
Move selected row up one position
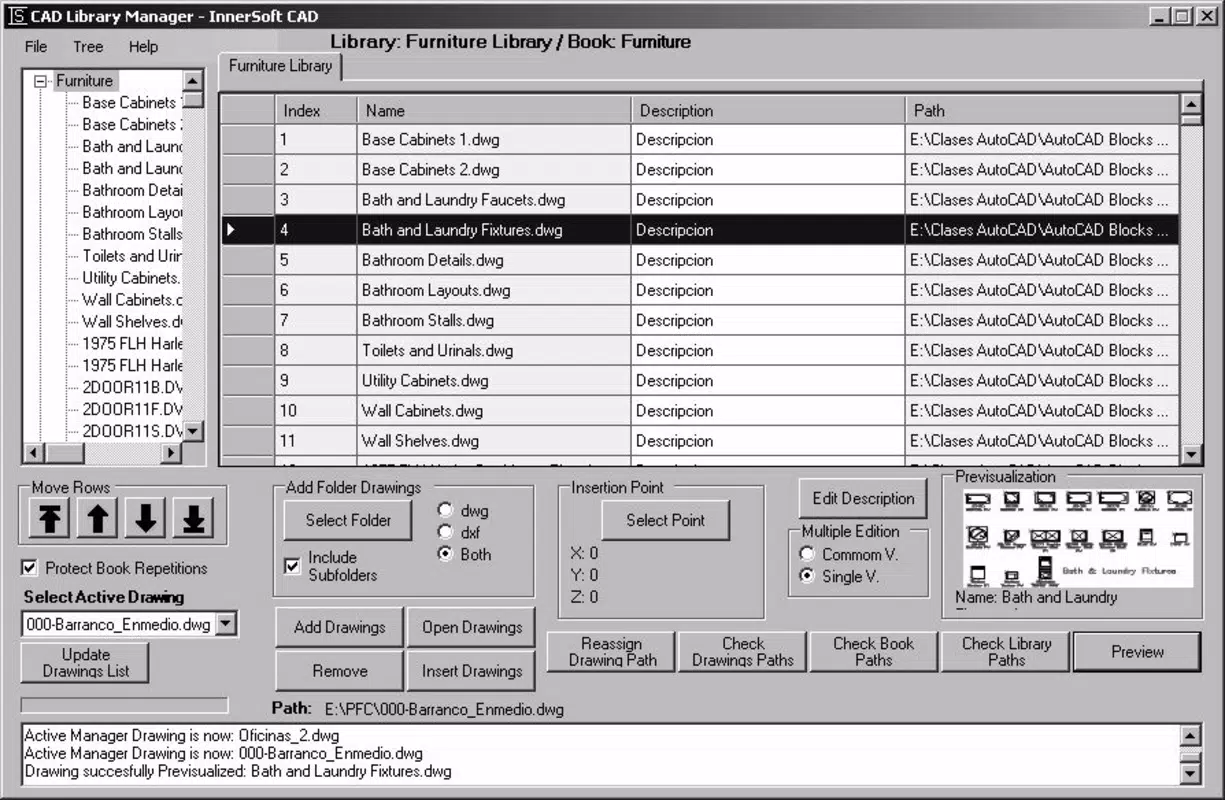click(x=97, y=518)
